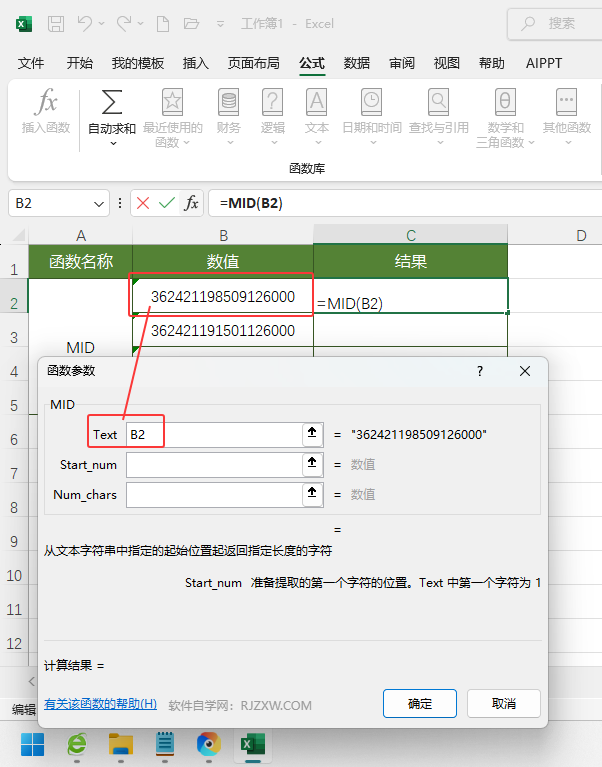Image resolution: width=602 pixels, height=767 pixels.
Task: Click the red cancel X in the formula bar
Action: coord(143,203)
